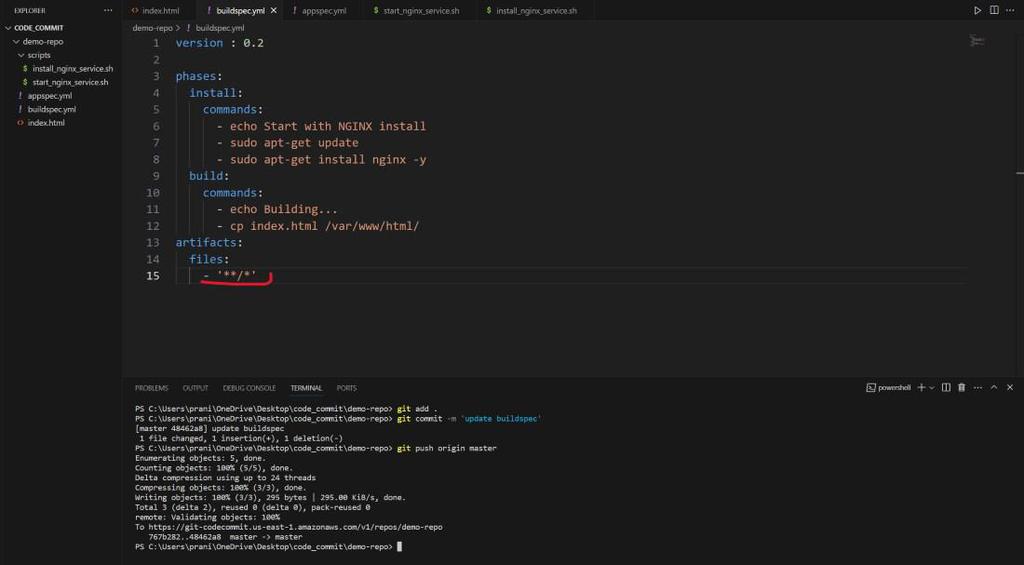Click the 'phases:' line

[x=199, y=76]
